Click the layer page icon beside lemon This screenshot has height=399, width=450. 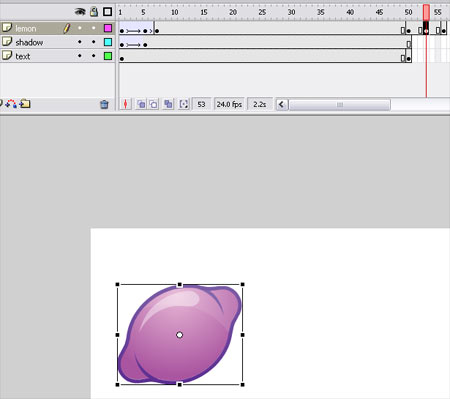pyautogui.click(x=7, y=28)
